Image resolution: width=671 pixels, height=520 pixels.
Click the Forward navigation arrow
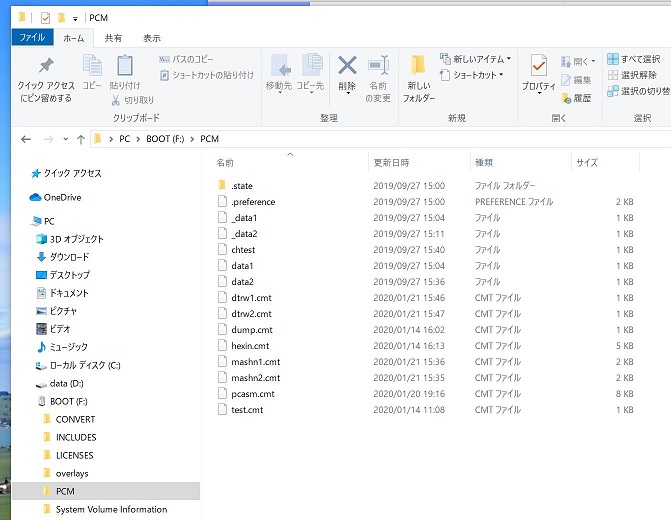point(48,139)
